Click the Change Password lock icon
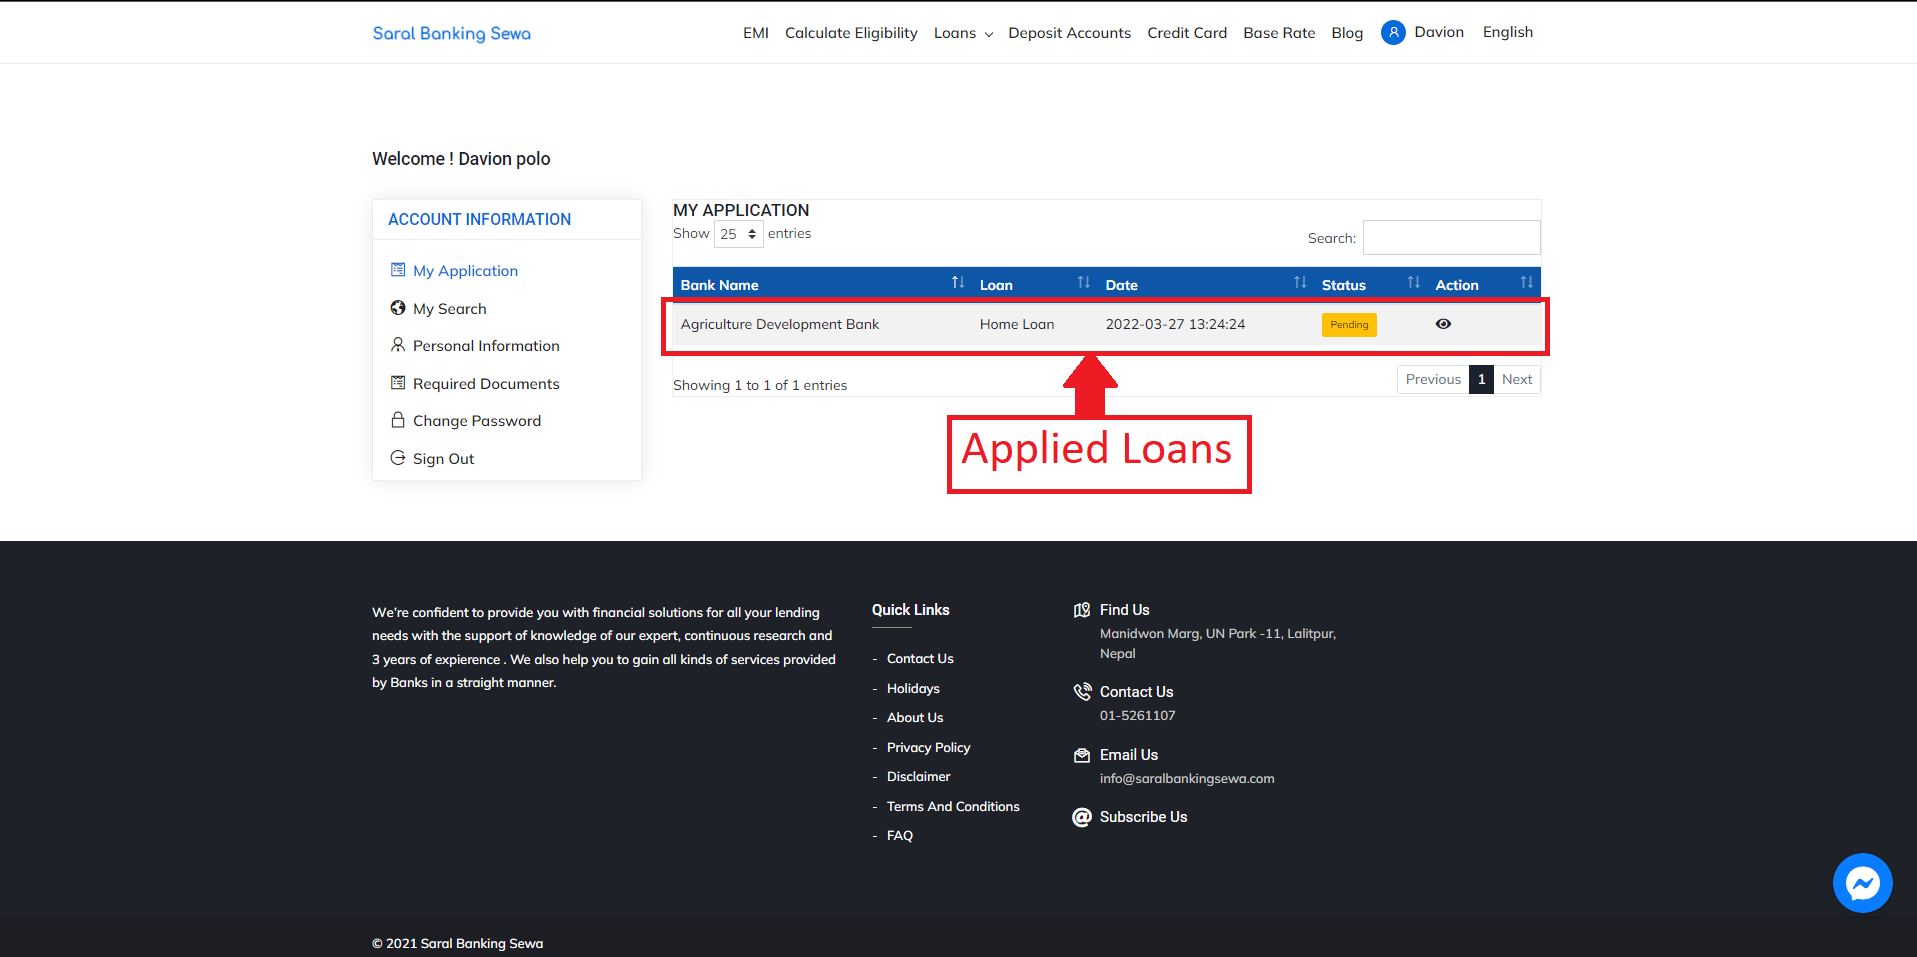This screenshot has width=1917, height=957. click(398, 420)
